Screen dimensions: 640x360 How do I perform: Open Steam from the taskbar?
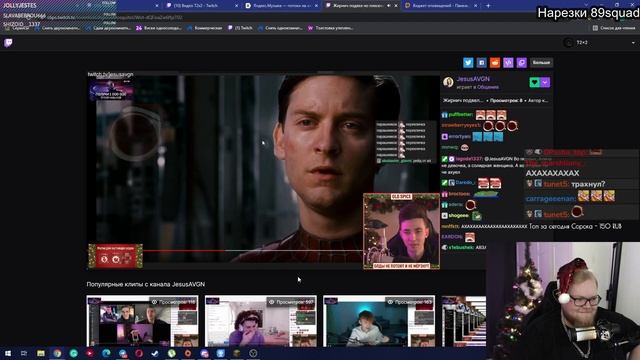(155, 353)
